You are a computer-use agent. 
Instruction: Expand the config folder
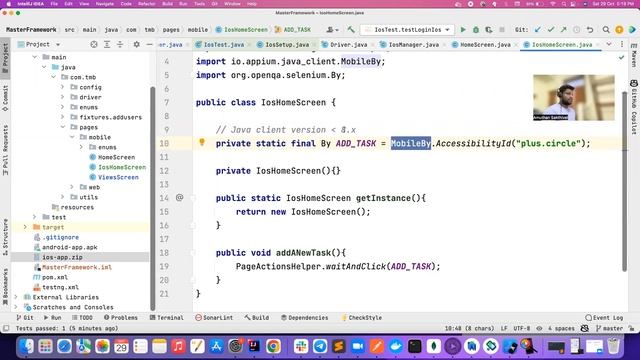pyautogui.click(x=63, y=87)
